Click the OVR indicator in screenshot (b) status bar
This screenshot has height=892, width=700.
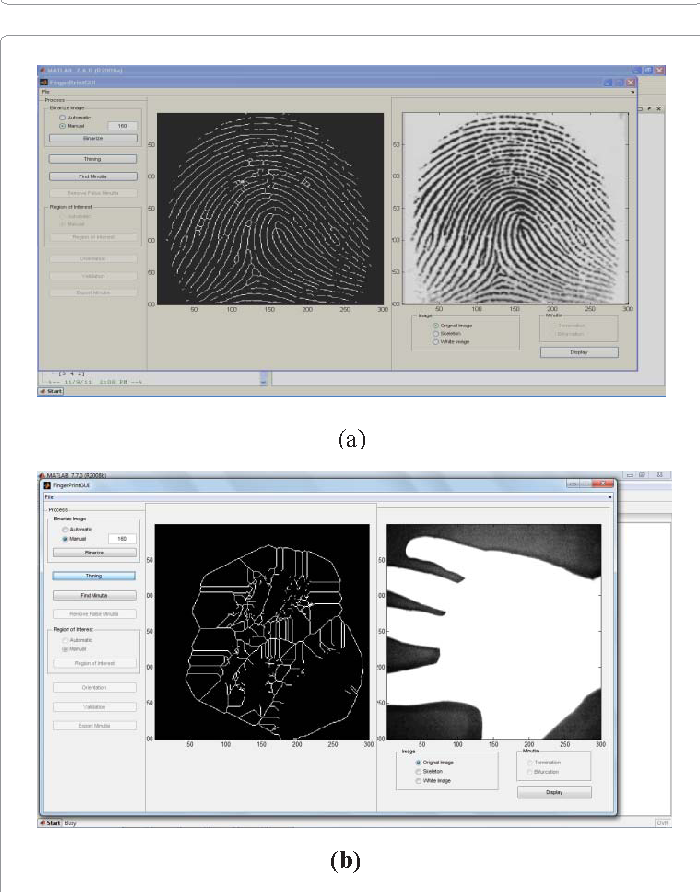tap(662, 823)
